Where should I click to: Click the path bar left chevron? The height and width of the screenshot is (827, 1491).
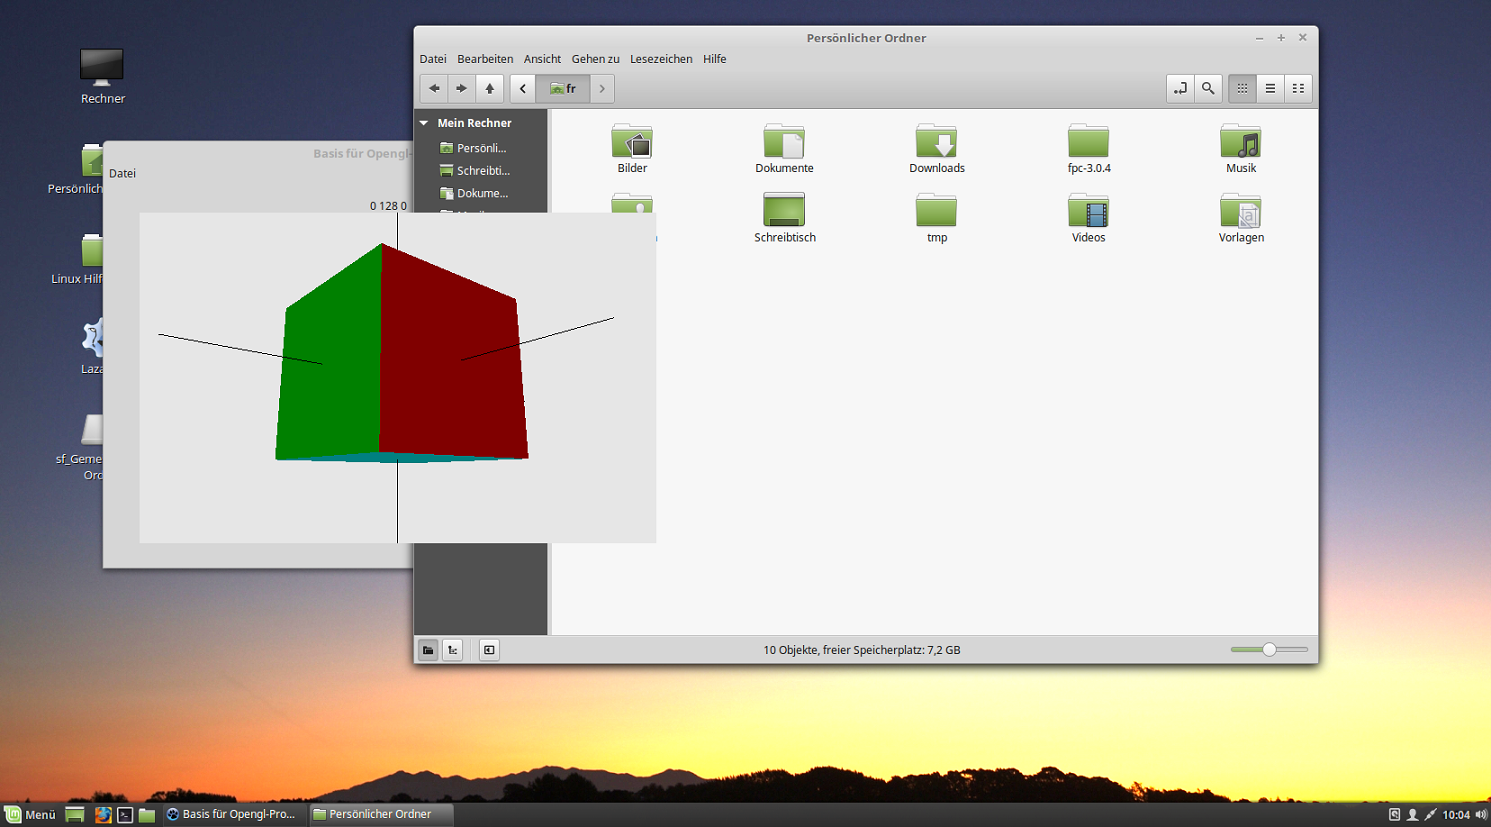click(x=522, y=88)
